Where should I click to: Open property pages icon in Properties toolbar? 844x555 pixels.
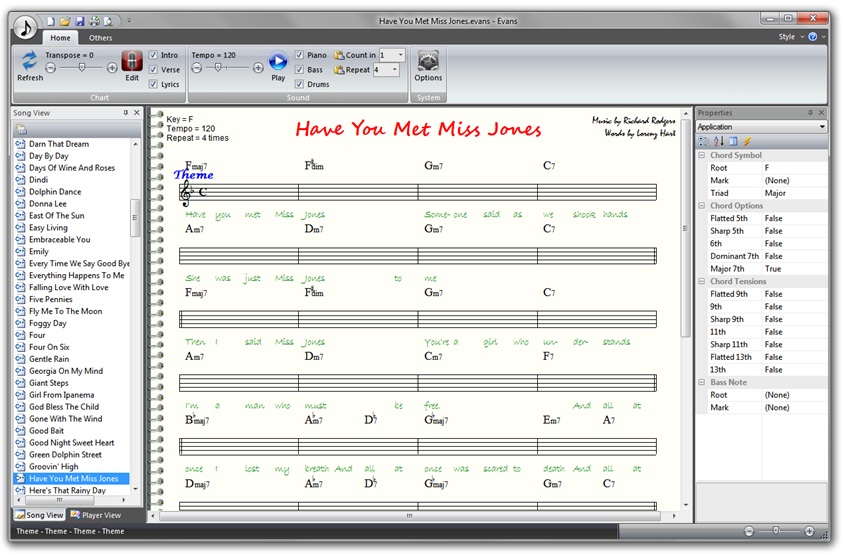(733, 141)
